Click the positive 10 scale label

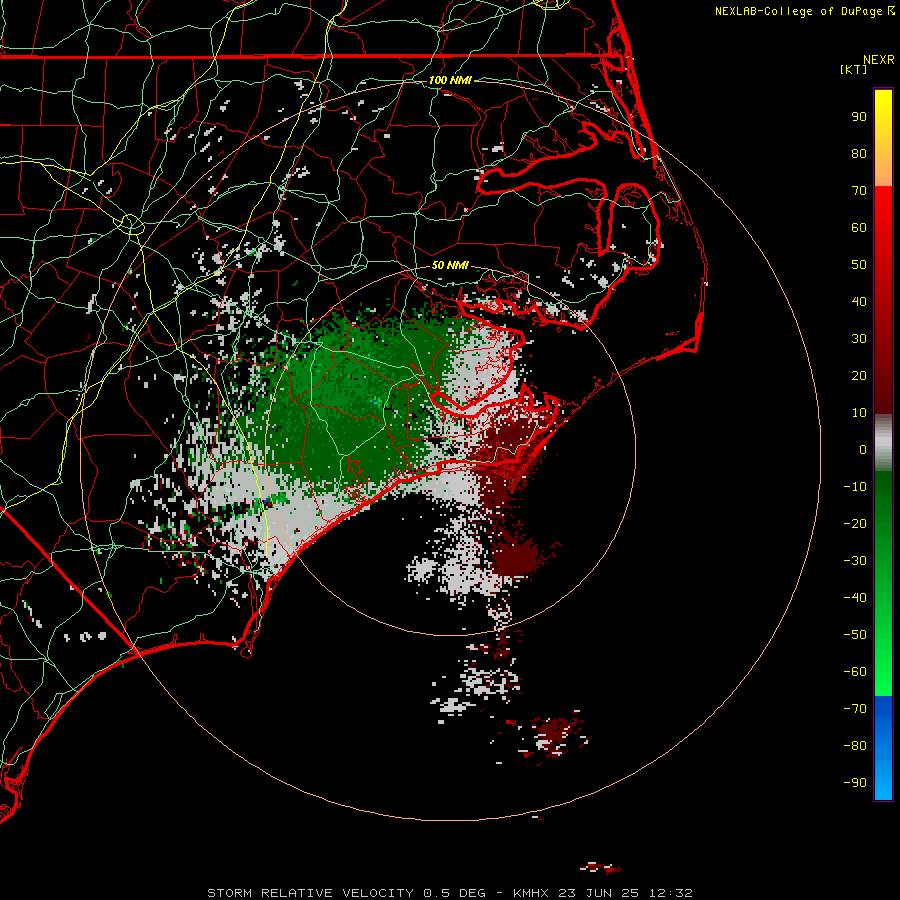pos(859,413)
